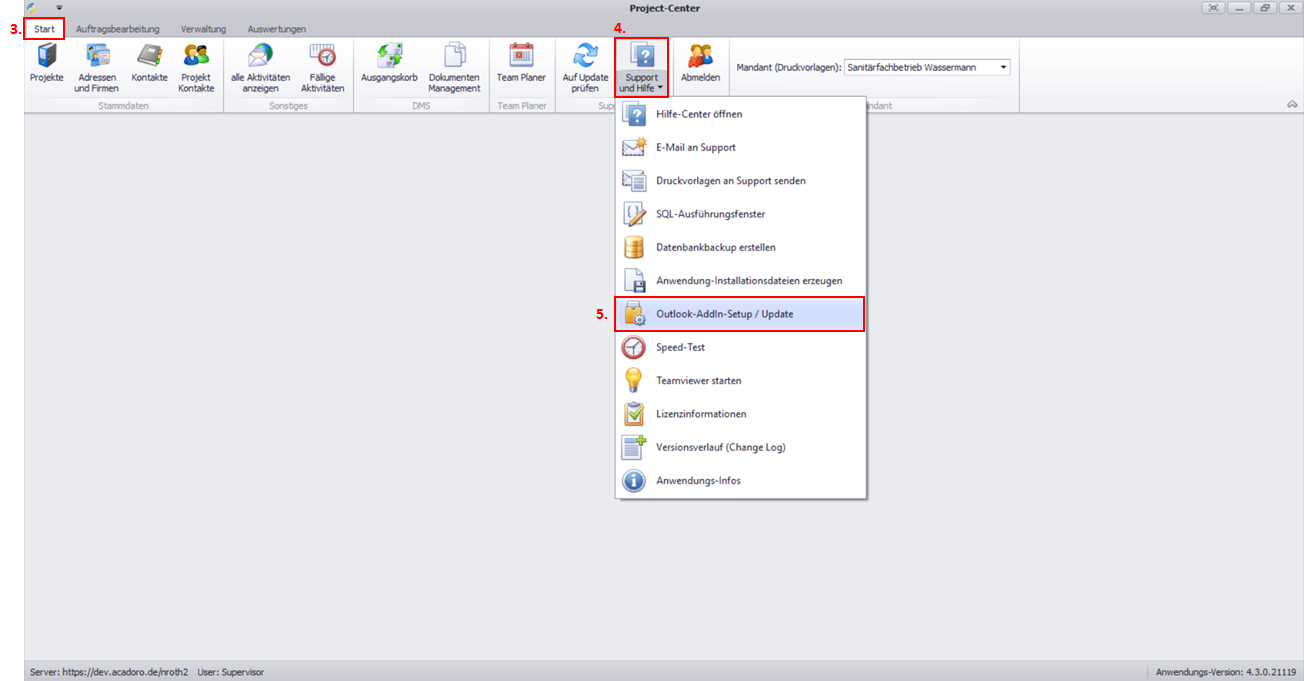Viewport: 1304px width, 681px height.
Task: Click the Projekt Kontakte icon
Action: point(197,66)
